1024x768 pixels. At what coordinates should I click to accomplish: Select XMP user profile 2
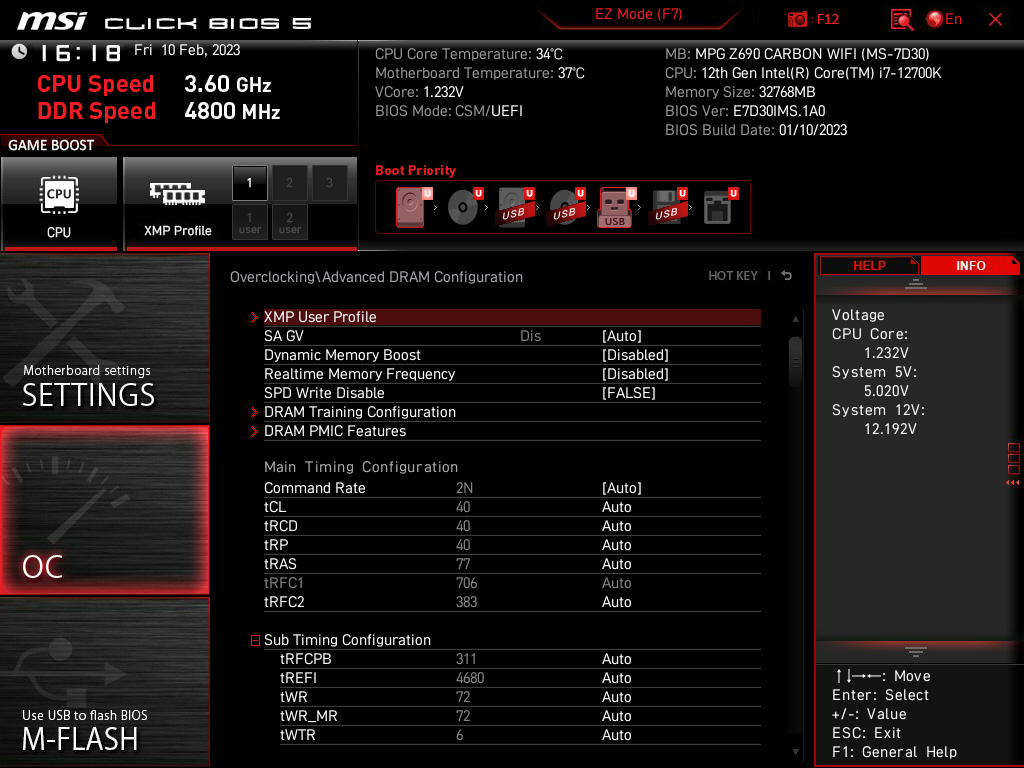click(x=289, y=222)
